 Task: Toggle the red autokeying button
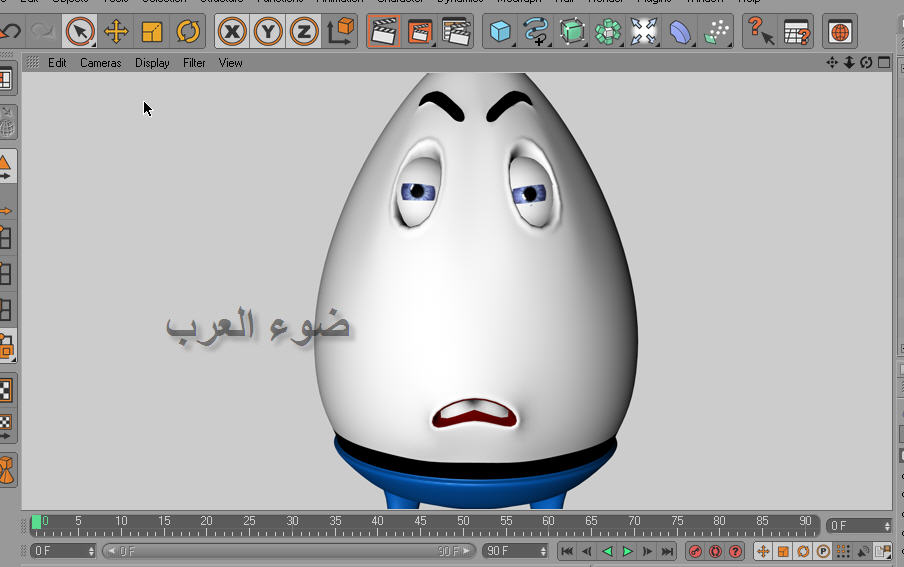coord(715,551)
